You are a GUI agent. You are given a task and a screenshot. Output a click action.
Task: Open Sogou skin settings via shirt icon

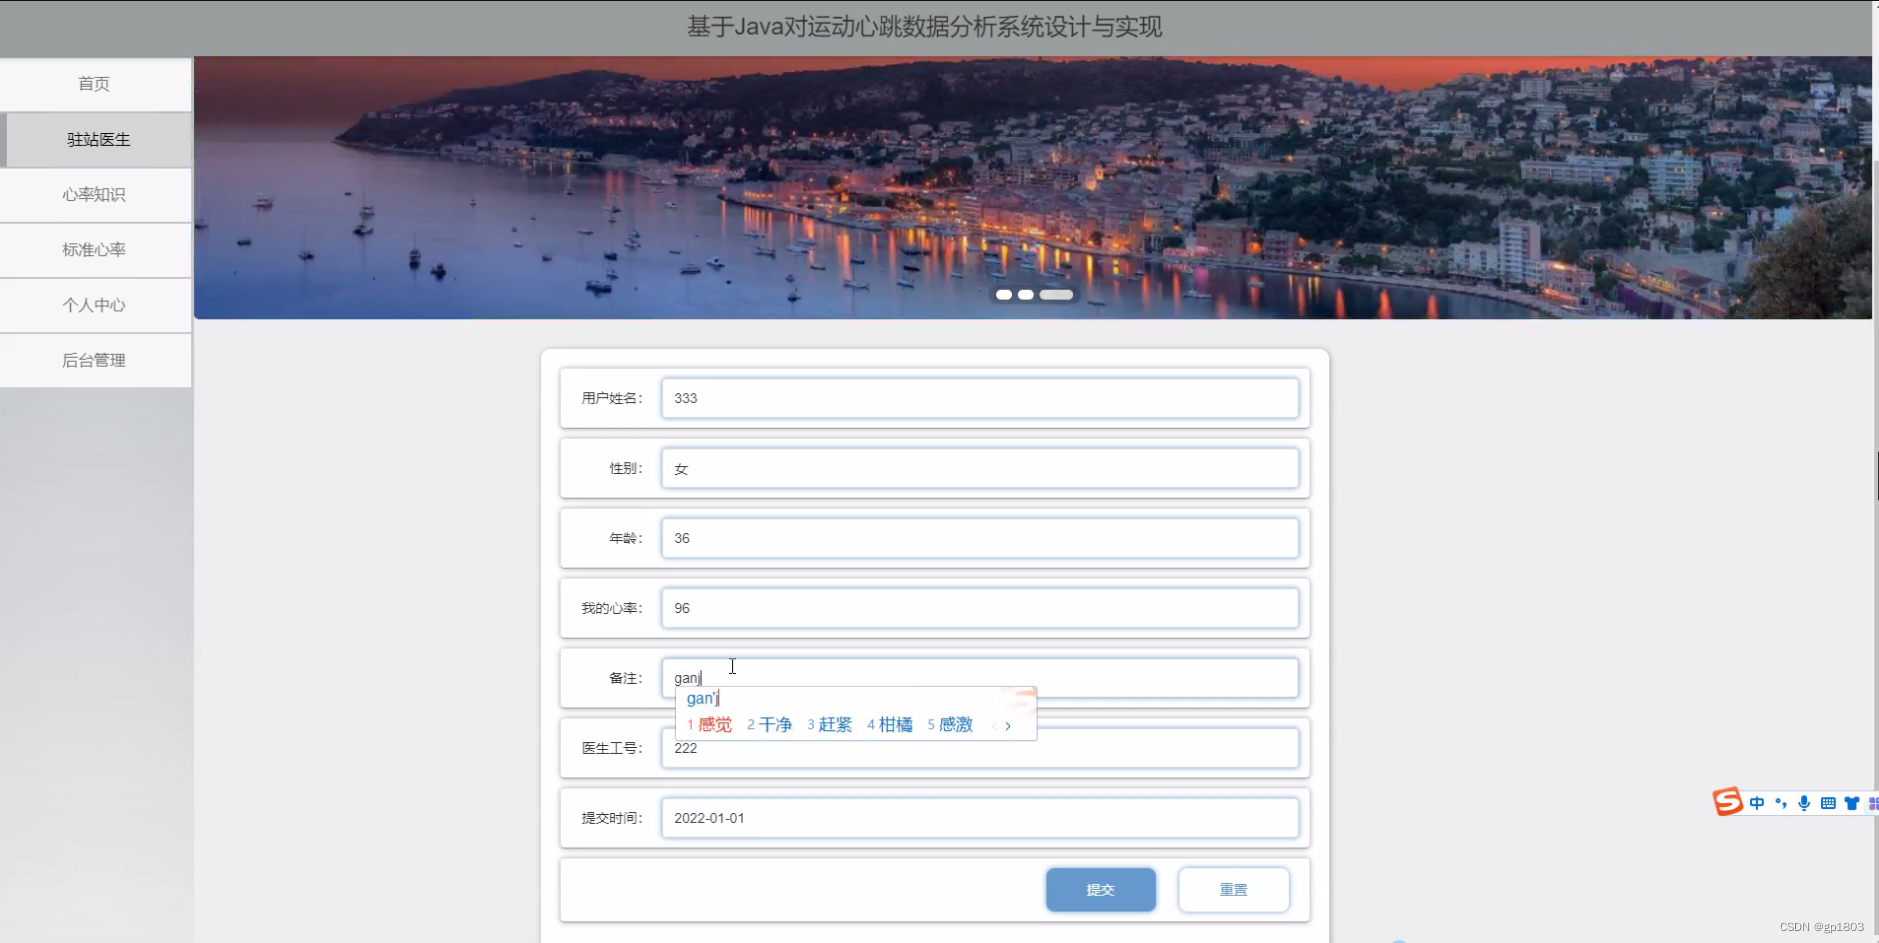pyautogui.click(x=1852, y=803)
